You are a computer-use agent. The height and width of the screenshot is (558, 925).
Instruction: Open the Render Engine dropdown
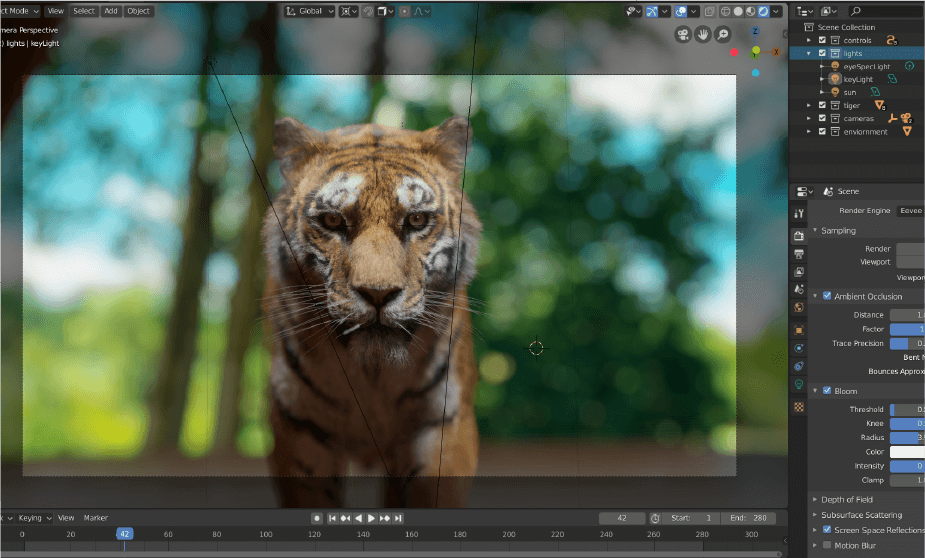[910, 210]
